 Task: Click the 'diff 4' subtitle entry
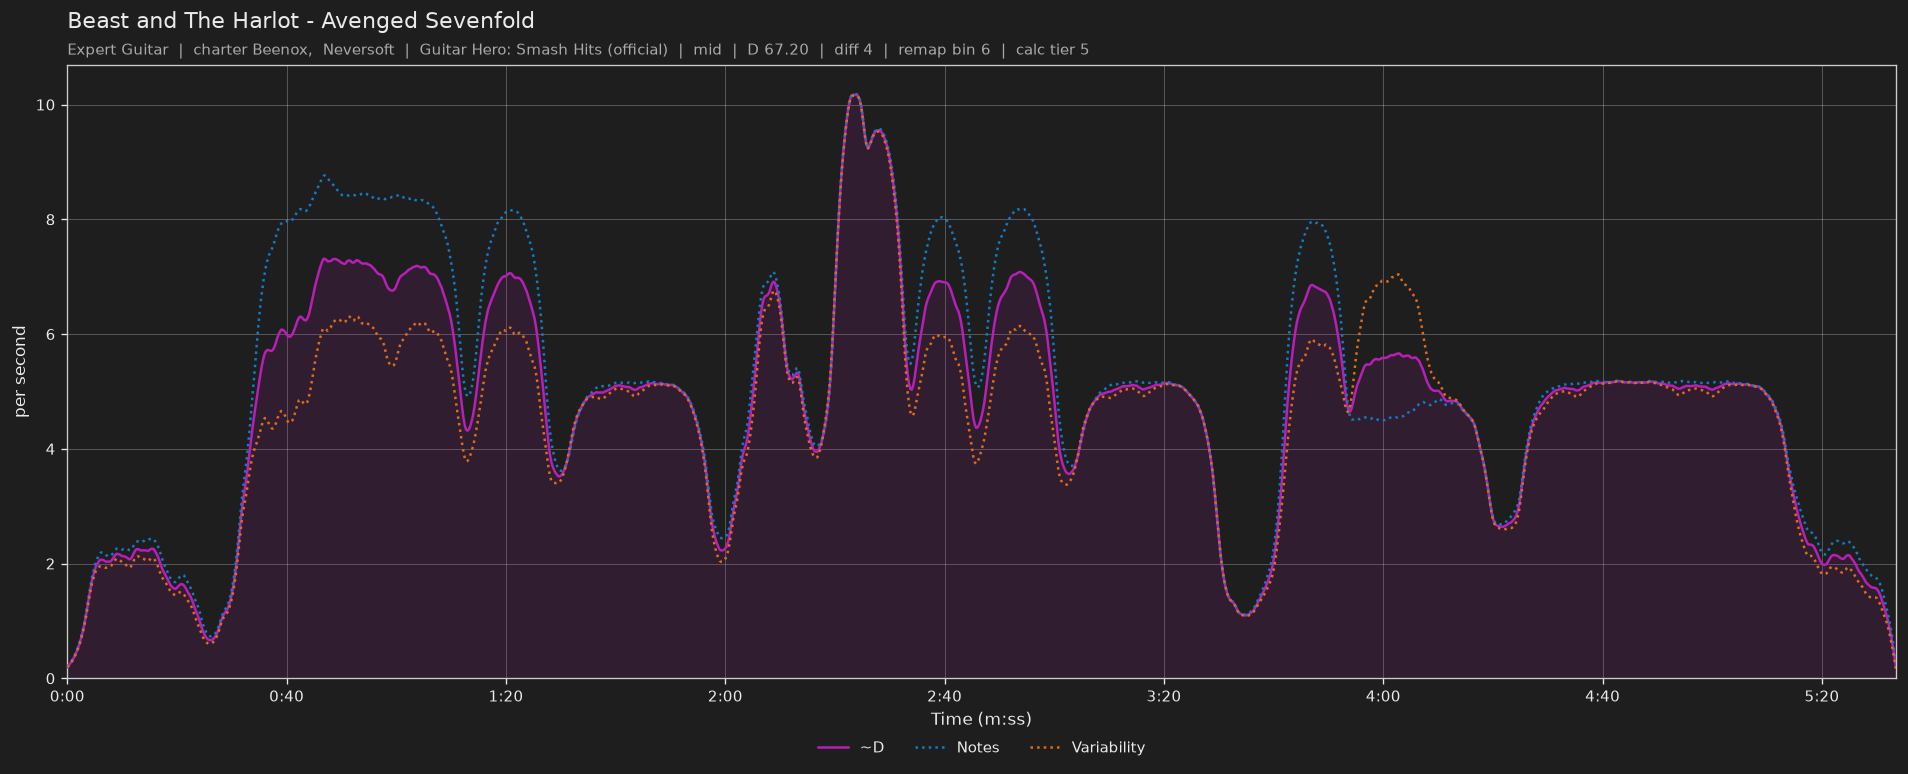coord(853,50)
